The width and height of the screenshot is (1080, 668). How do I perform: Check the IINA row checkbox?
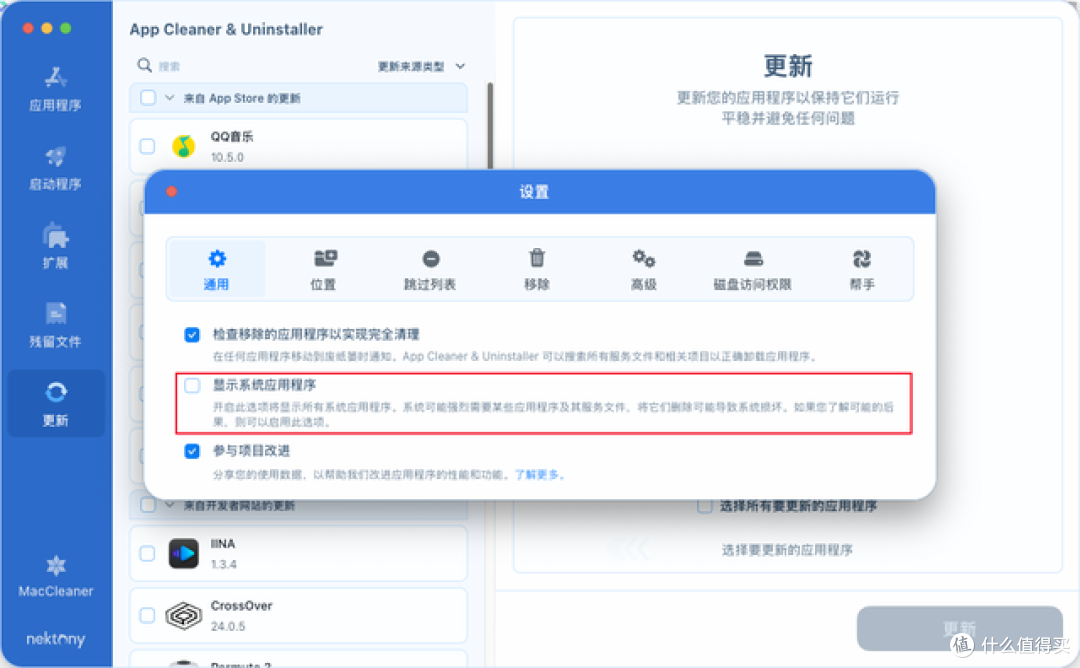tap(147, 554)
